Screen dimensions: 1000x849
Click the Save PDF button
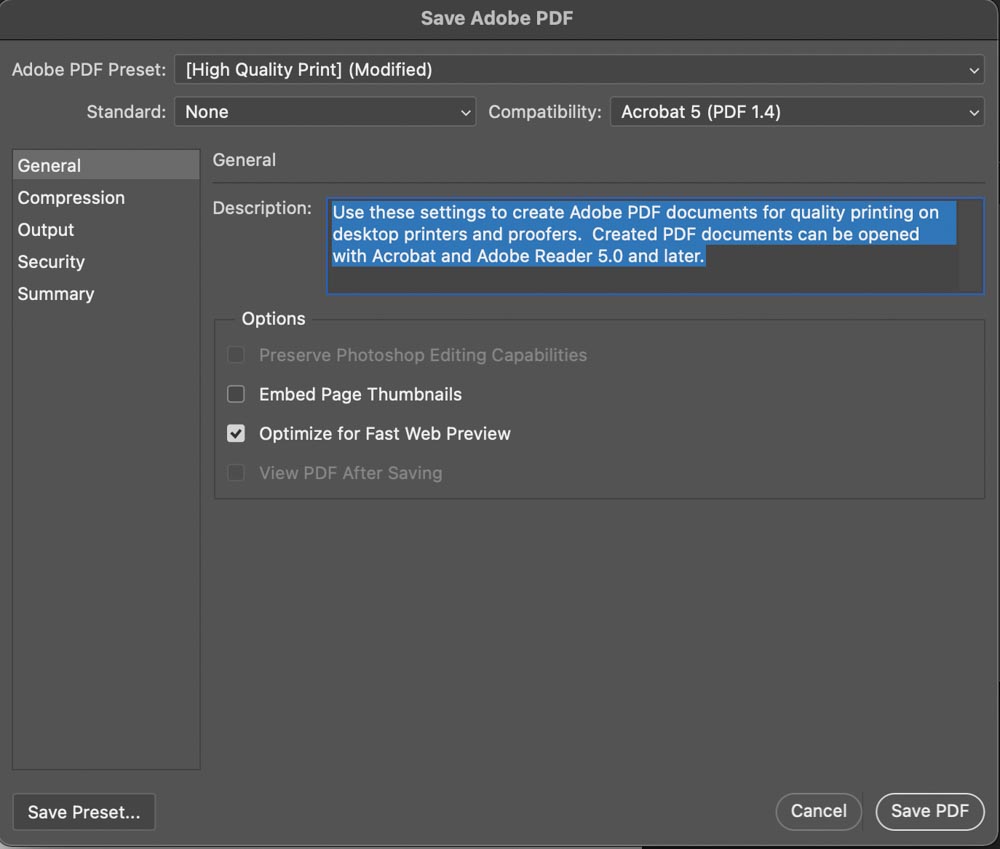coord(929,811)
